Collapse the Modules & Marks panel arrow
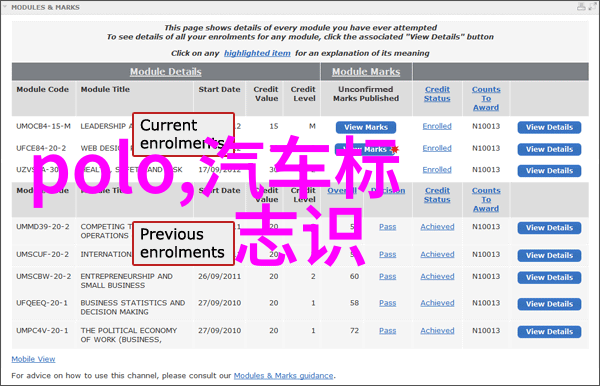600x386 pixels. click(5, 7)
